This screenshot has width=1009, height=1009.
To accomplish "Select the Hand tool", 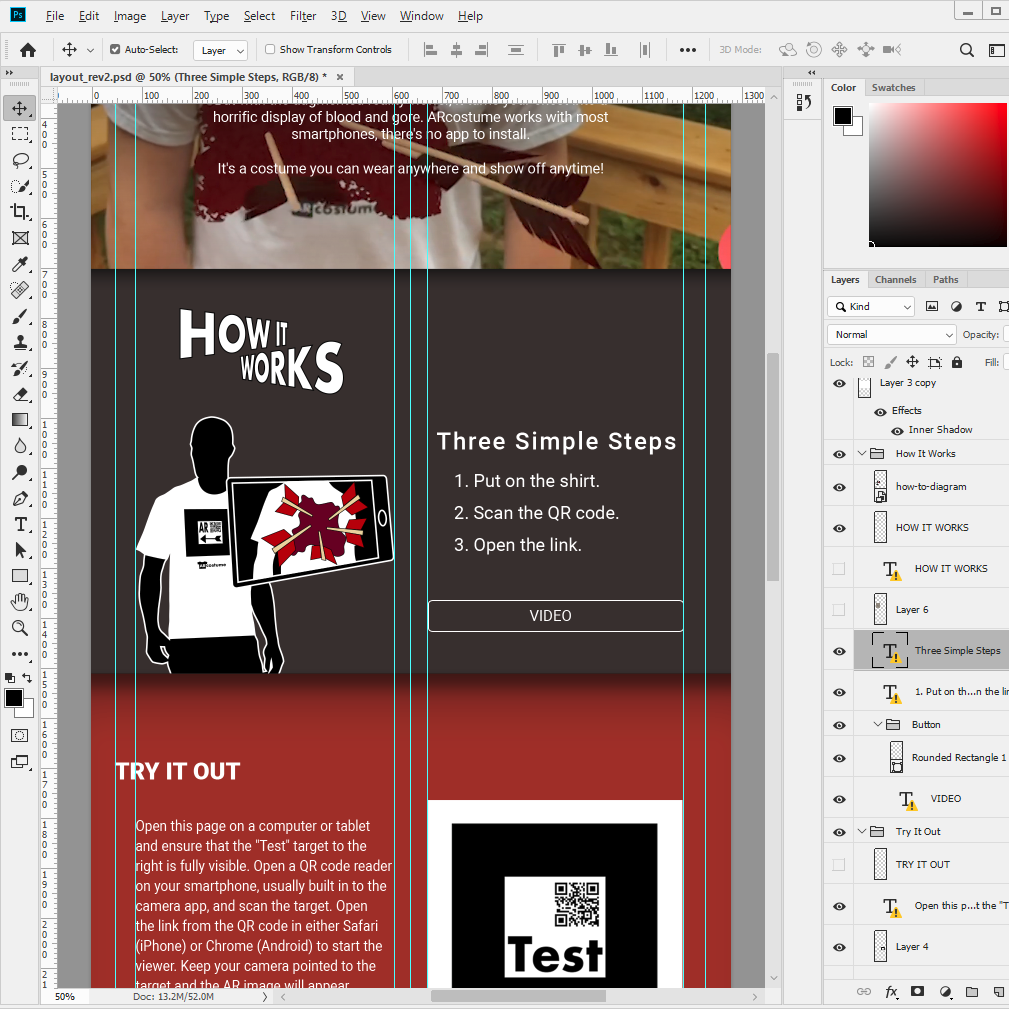I will pos(20,602).
